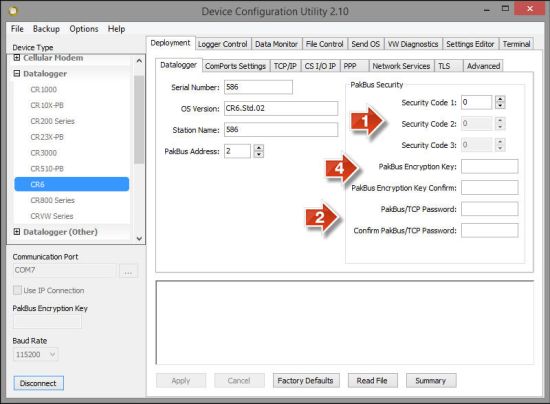The image size is (550, 404).
Task: Click the PakBus/TCP Password field
Action: [490, 209]
